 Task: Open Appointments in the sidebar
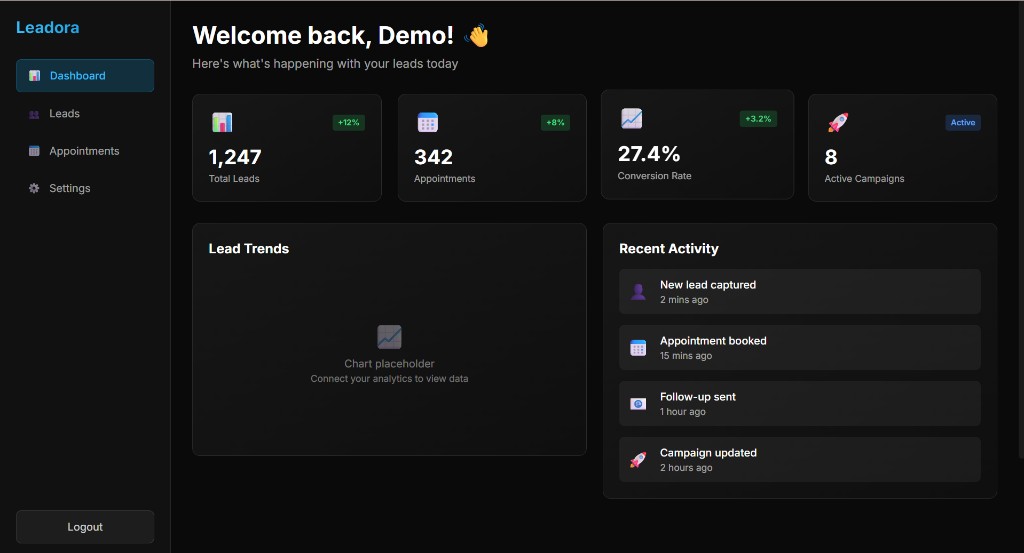(85, 151)
